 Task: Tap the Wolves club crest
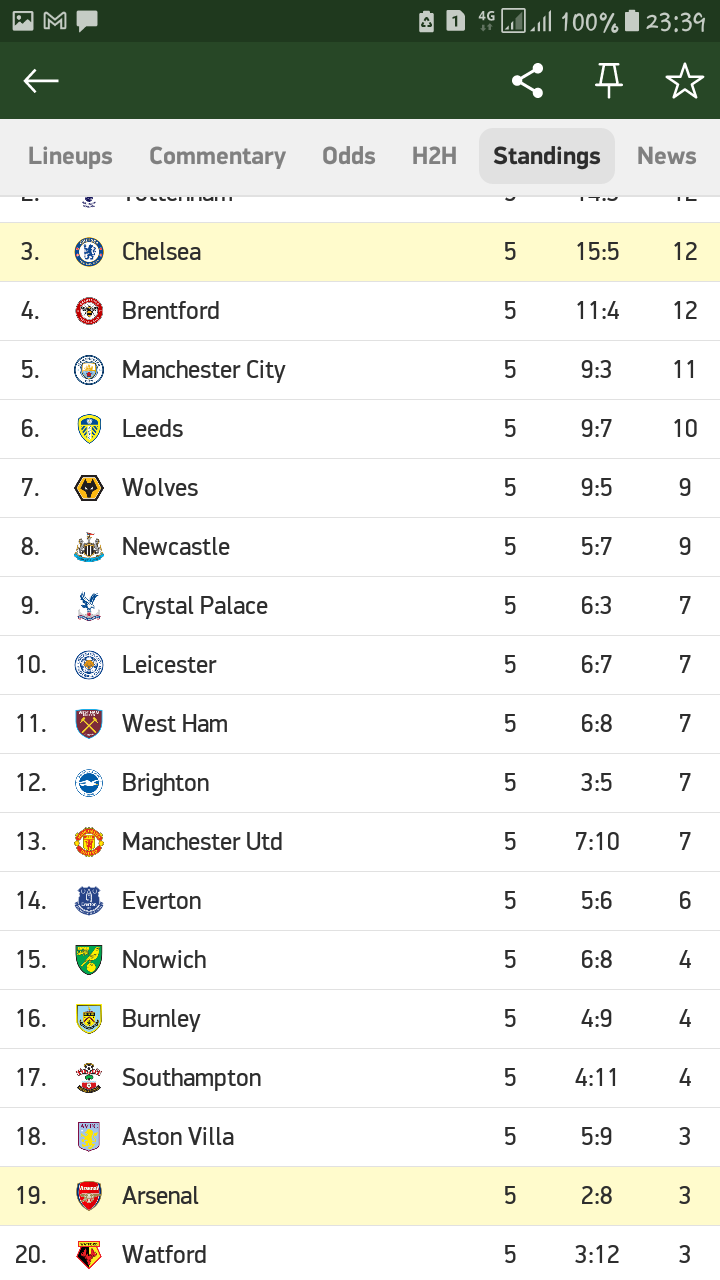click(x=89, y=488)
